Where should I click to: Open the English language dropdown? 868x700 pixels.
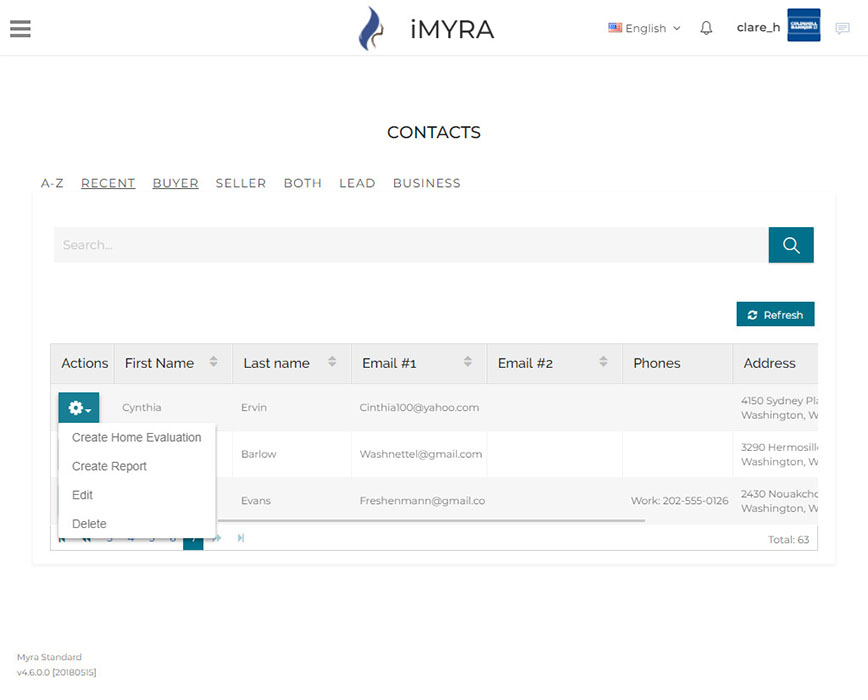pyautogui.click(x=645, y=28)
